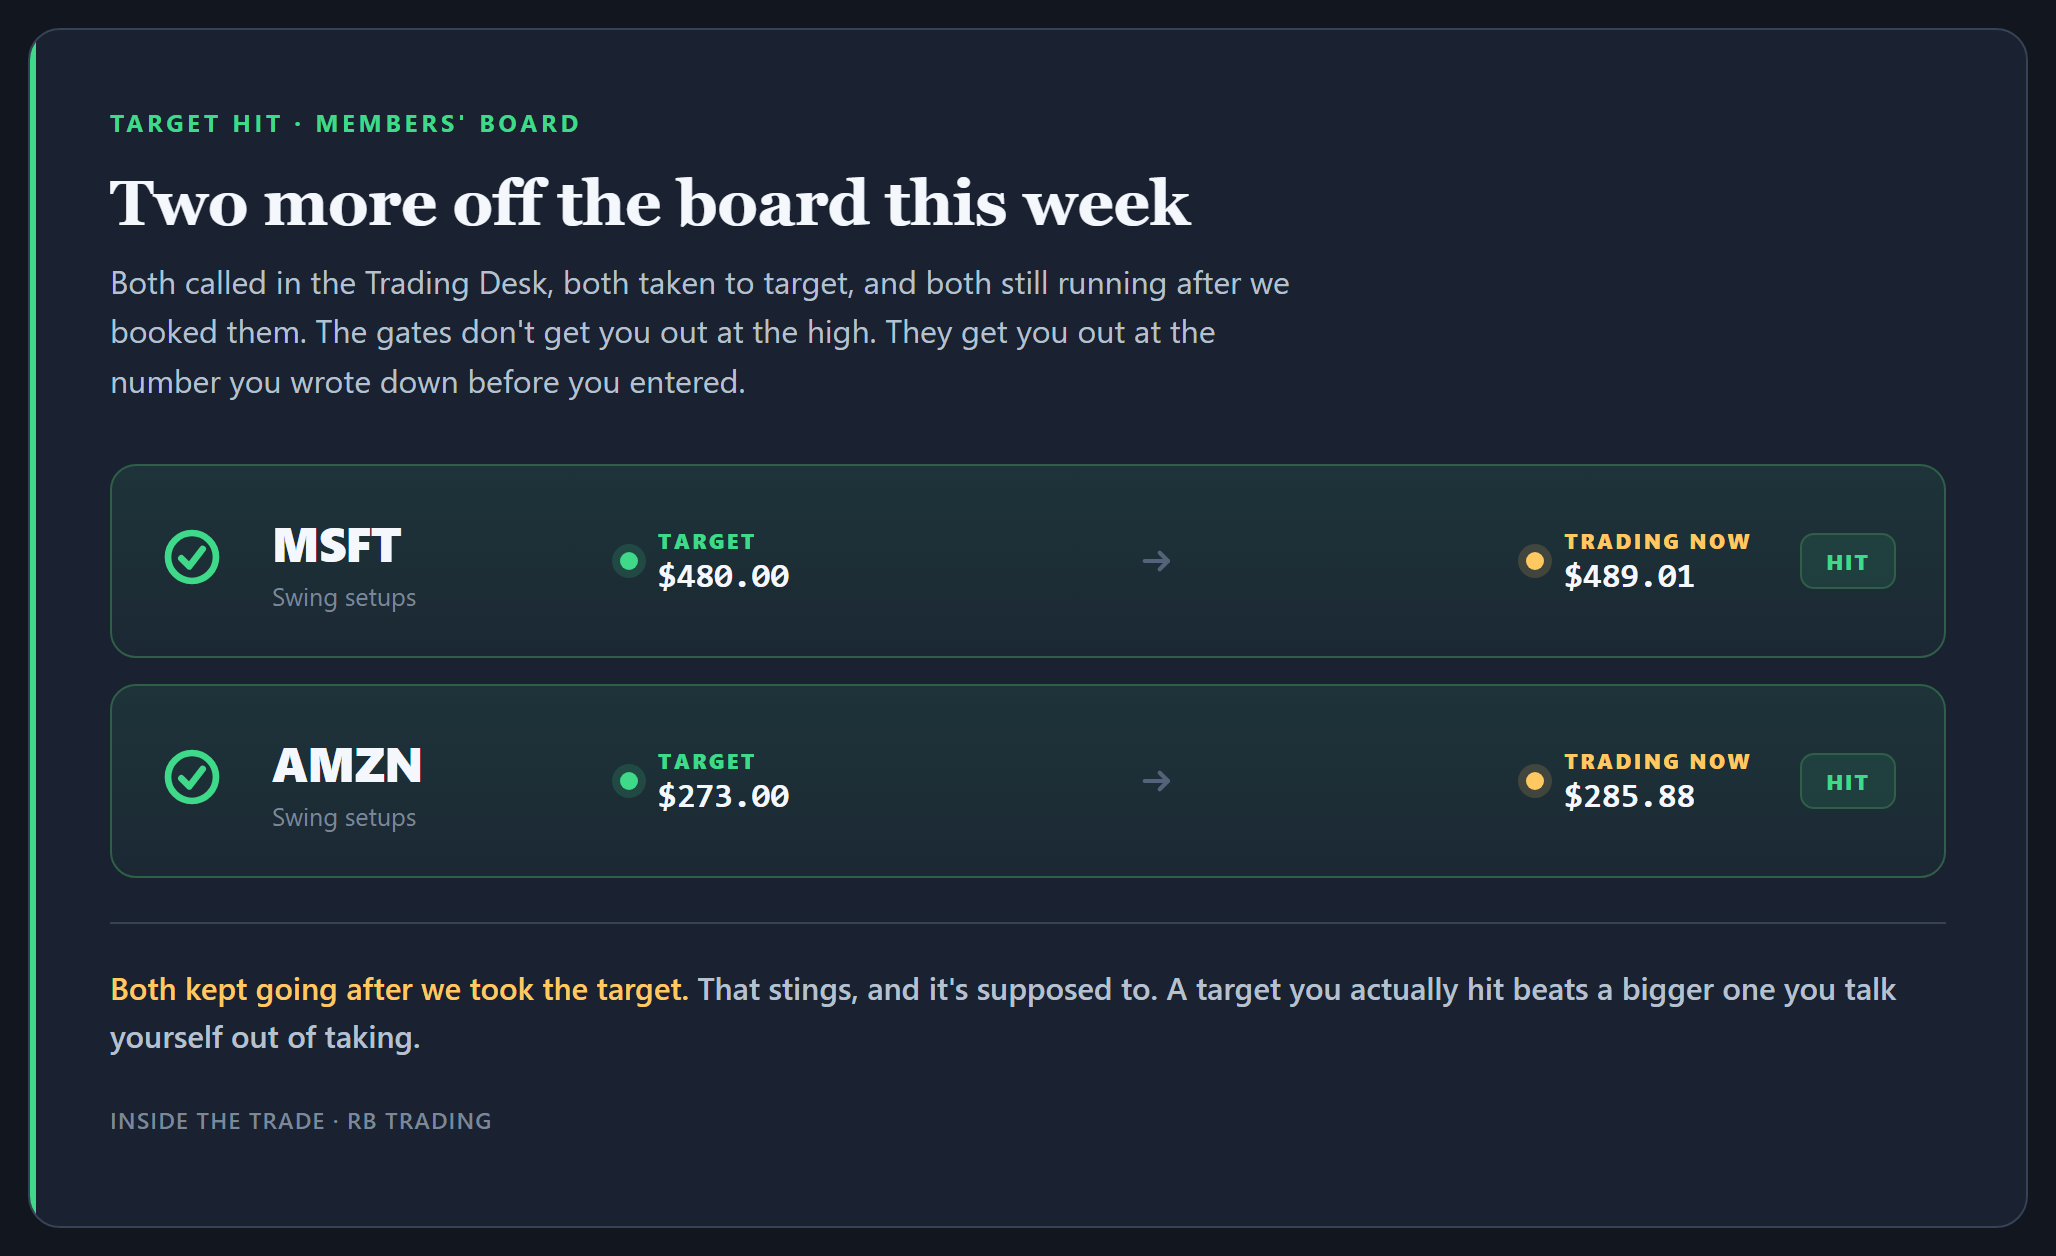This screenshot has height=1256, width=2056.
Task: Click the highlighted Both kept going sentence
Action: [399, 989]
